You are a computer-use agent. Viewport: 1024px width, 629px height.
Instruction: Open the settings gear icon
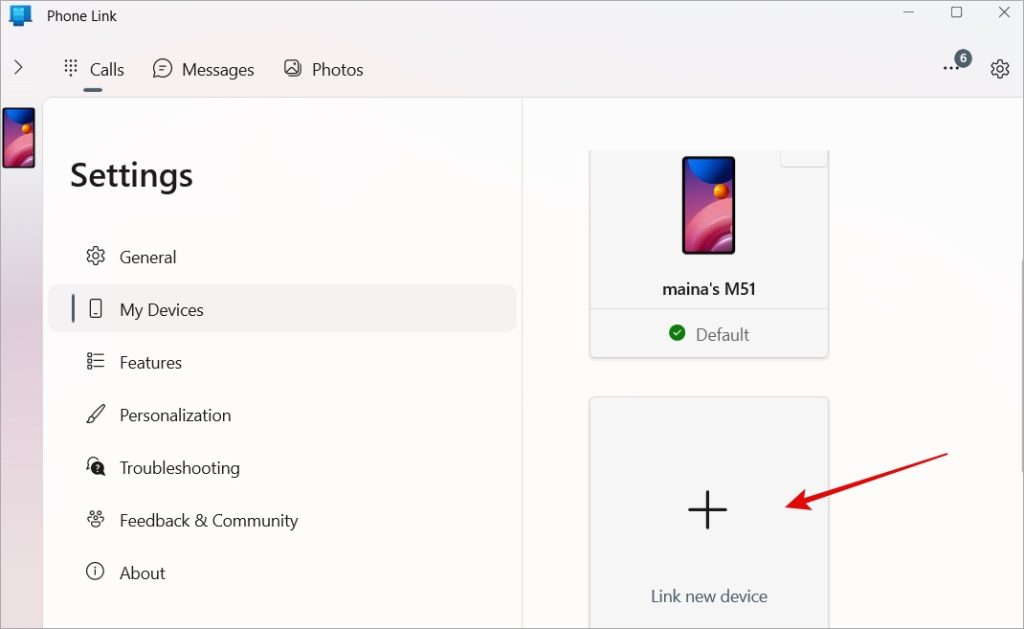(999, 69)
